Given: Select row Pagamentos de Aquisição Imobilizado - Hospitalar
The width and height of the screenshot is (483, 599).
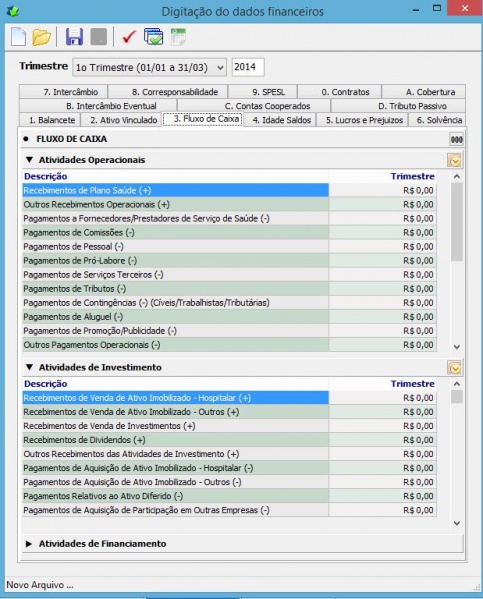Looking at the screenshot, I should pos(229,468).
